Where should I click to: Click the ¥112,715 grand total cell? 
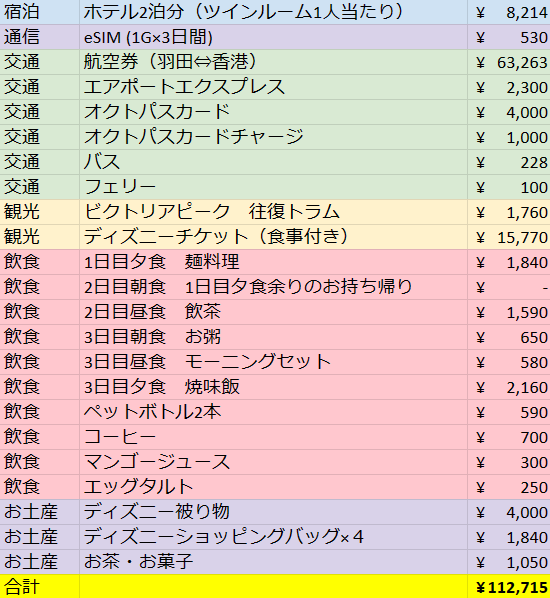[509, 587]
